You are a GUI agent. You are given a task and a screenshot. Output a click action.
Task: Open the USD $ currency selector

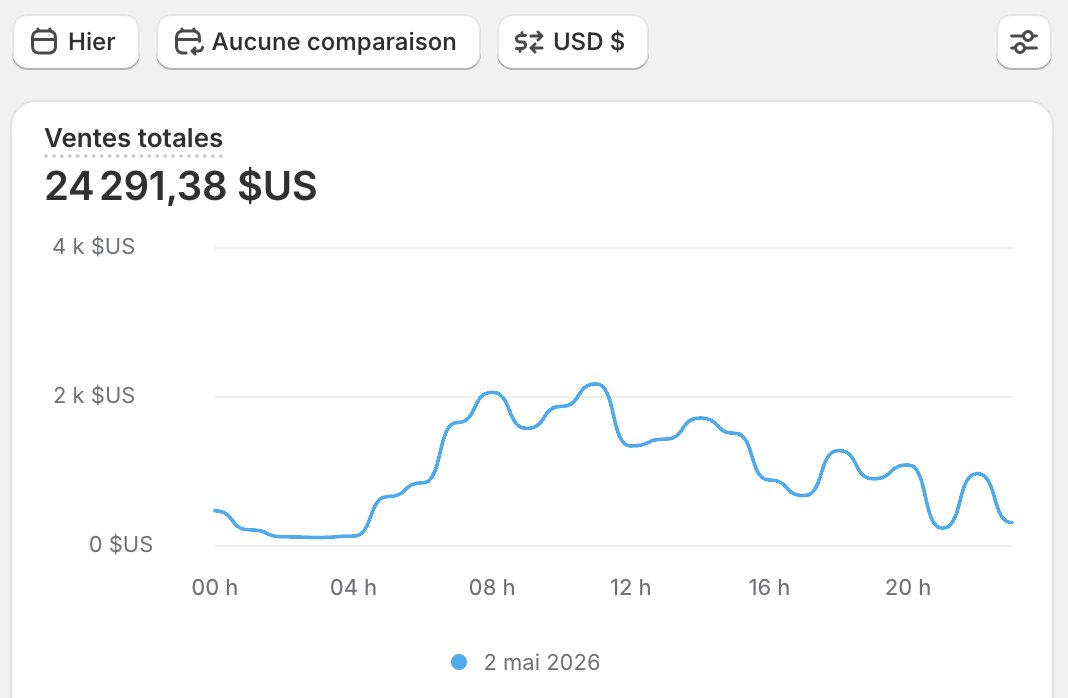point(572,42)
